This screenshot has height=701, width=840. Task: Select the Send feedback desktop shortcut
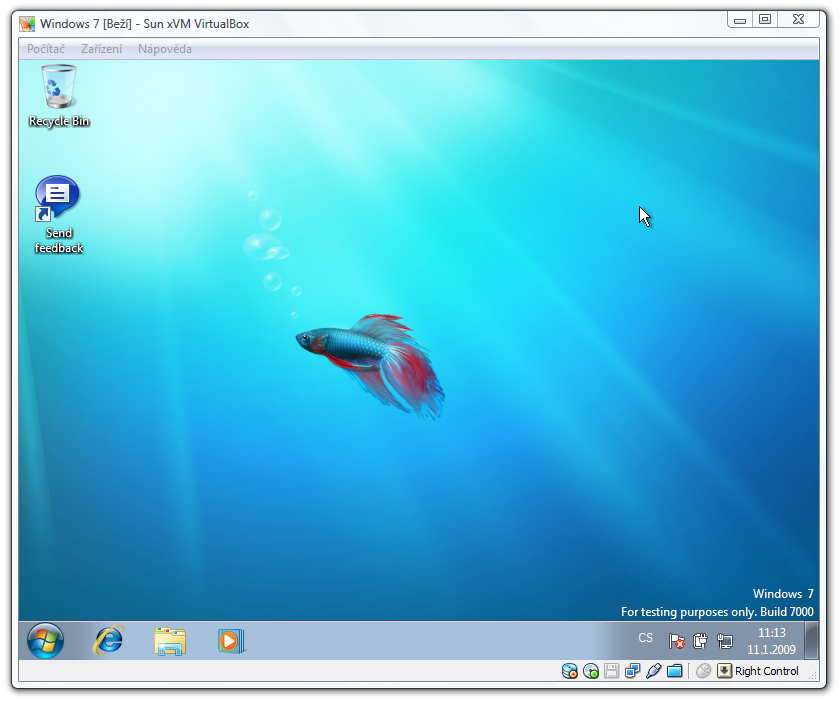point(58,214)
